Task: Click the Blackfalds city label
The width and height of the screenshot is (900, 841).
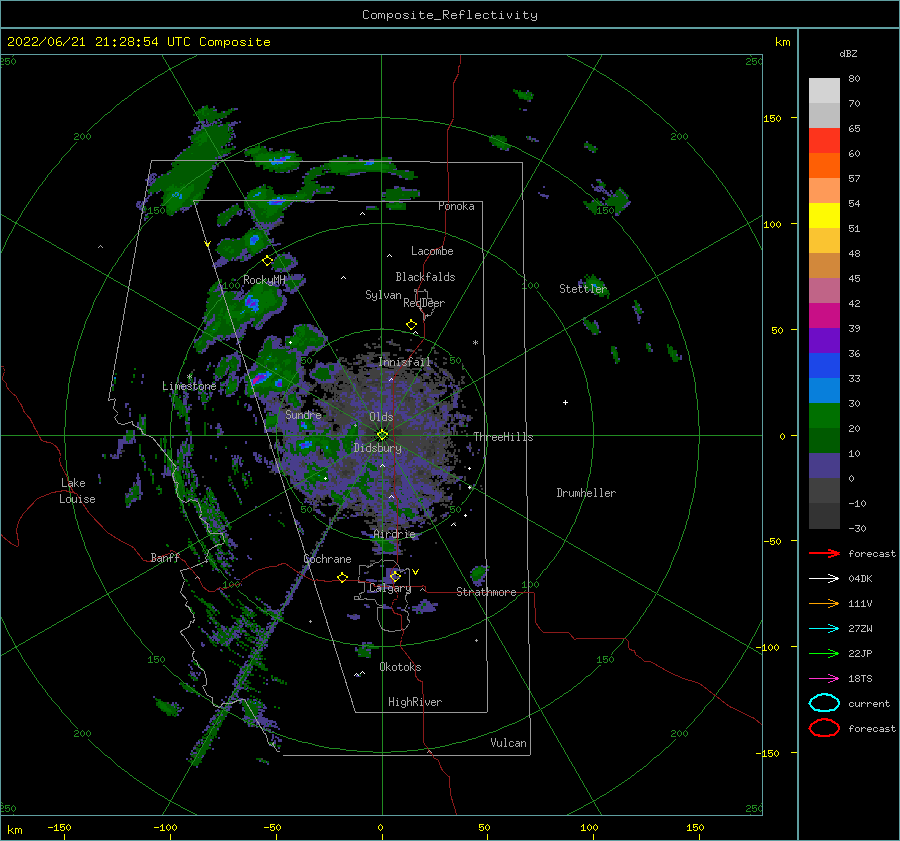Action: click(425, 277)
